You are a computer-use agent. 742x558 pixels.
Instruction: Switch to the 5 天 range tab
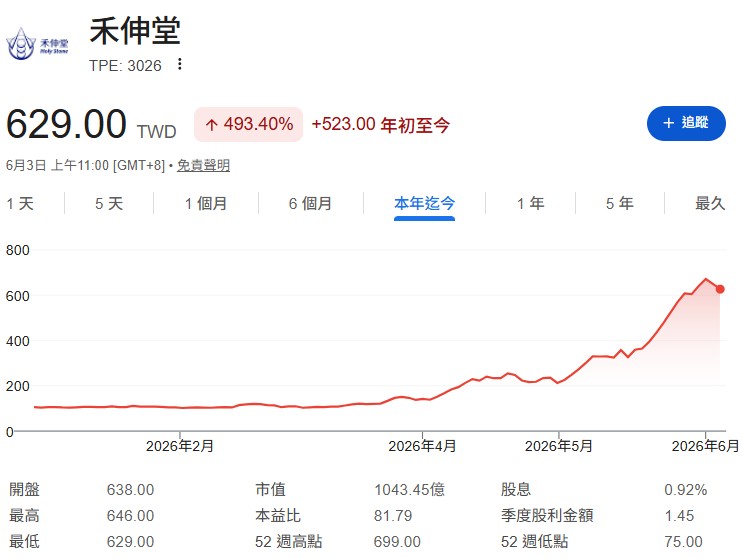pyautogui.click(x=109, y=204)
